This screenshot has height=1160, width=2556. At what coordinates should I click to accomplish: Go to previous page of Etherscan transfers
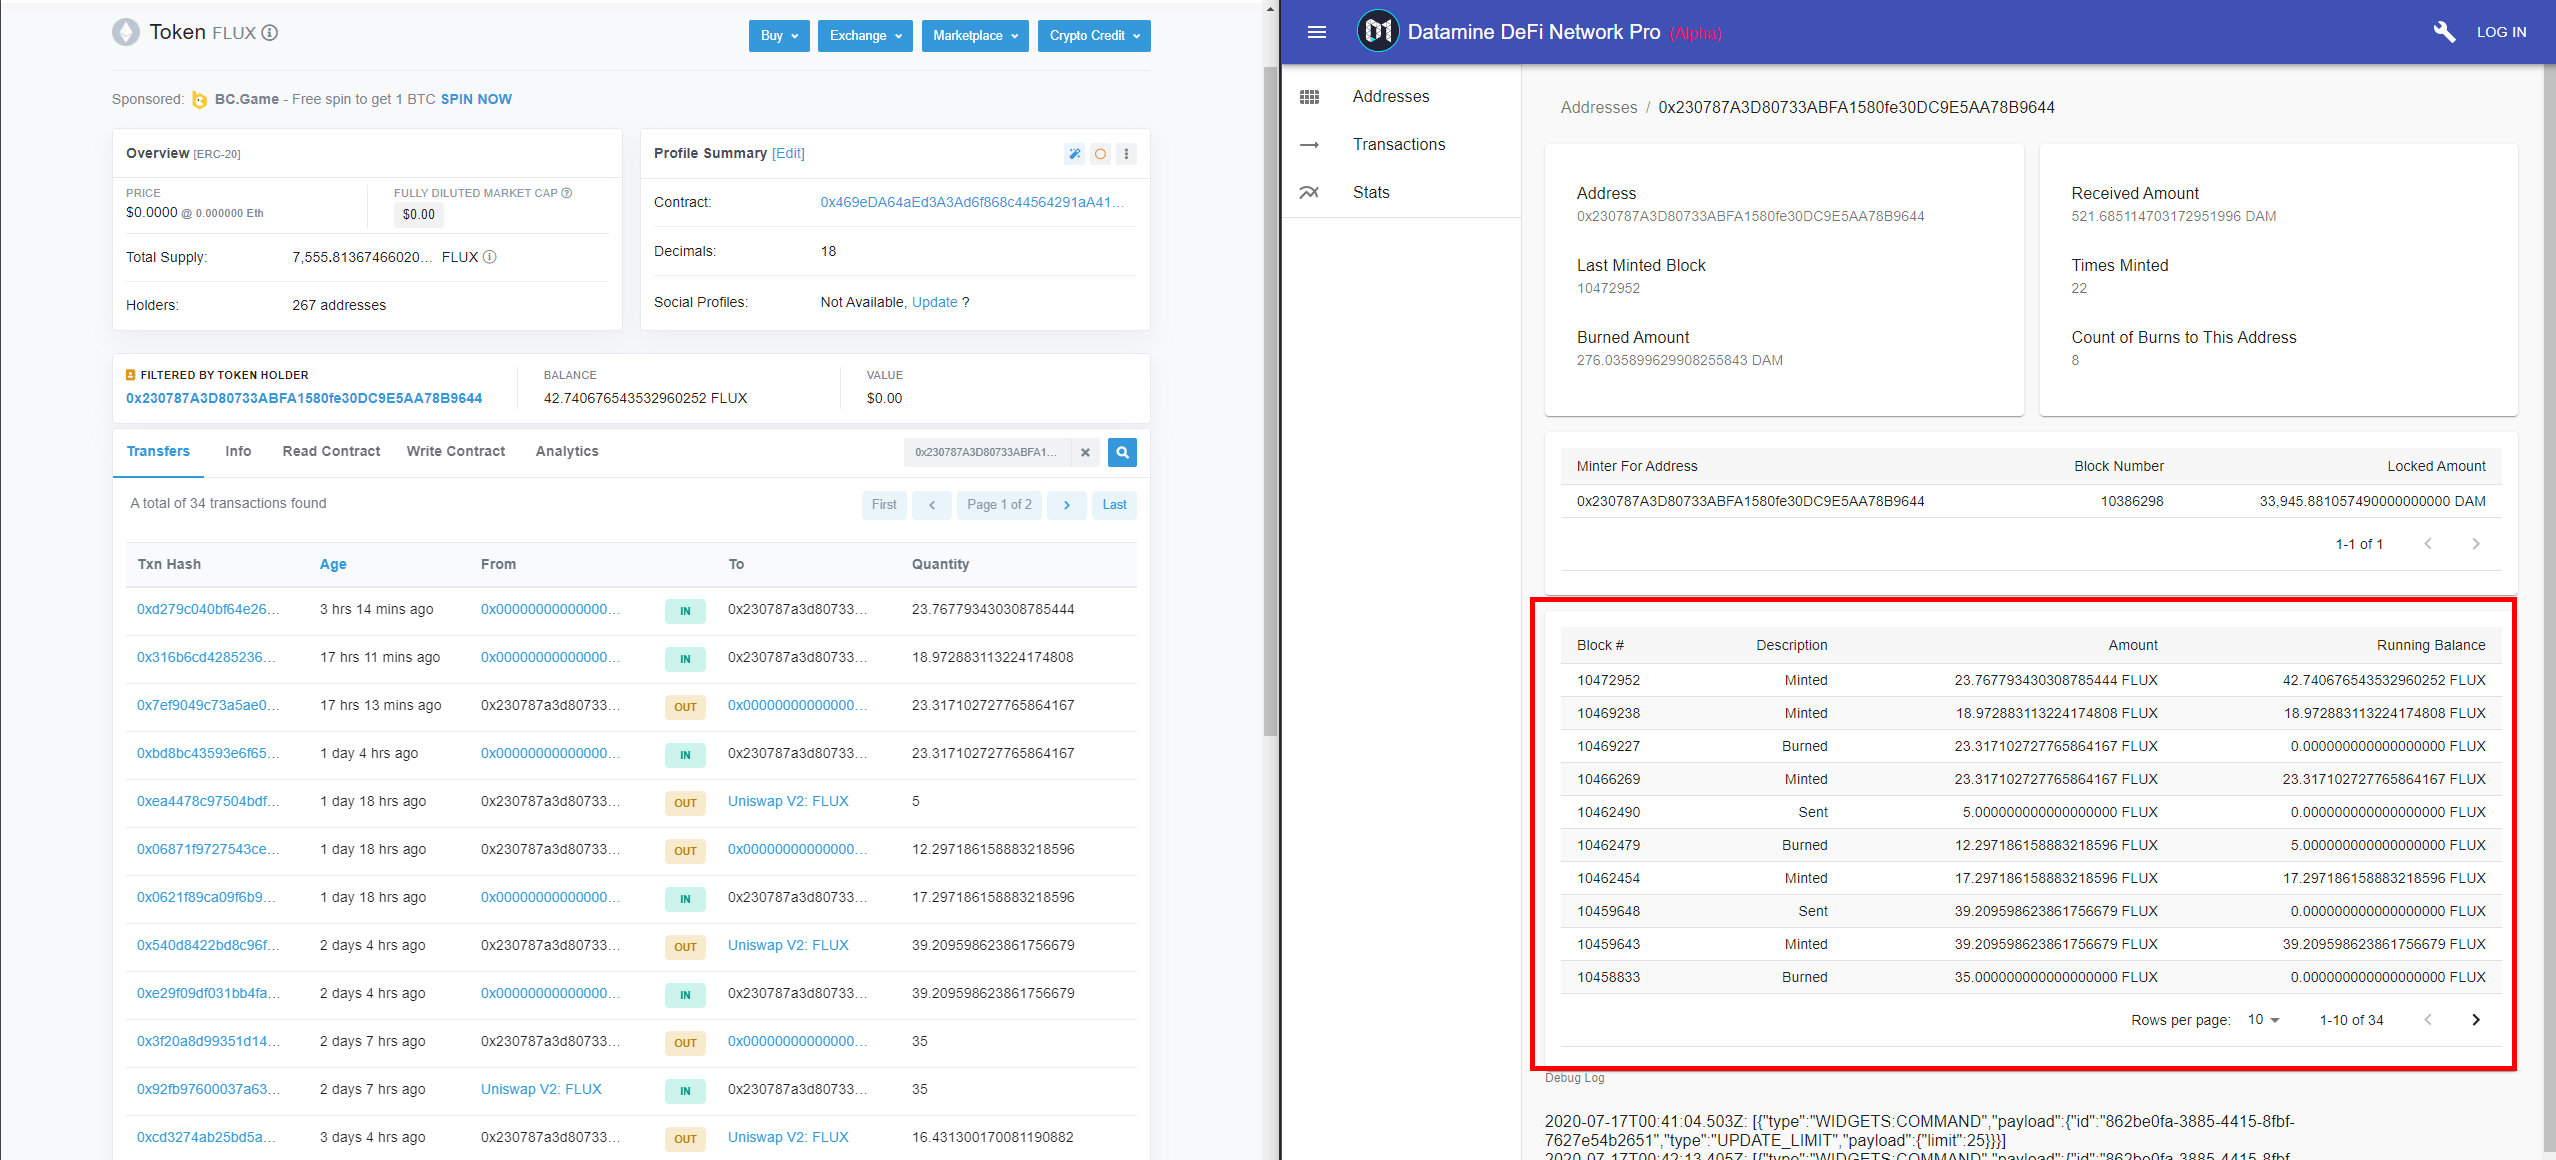point(932,505)
